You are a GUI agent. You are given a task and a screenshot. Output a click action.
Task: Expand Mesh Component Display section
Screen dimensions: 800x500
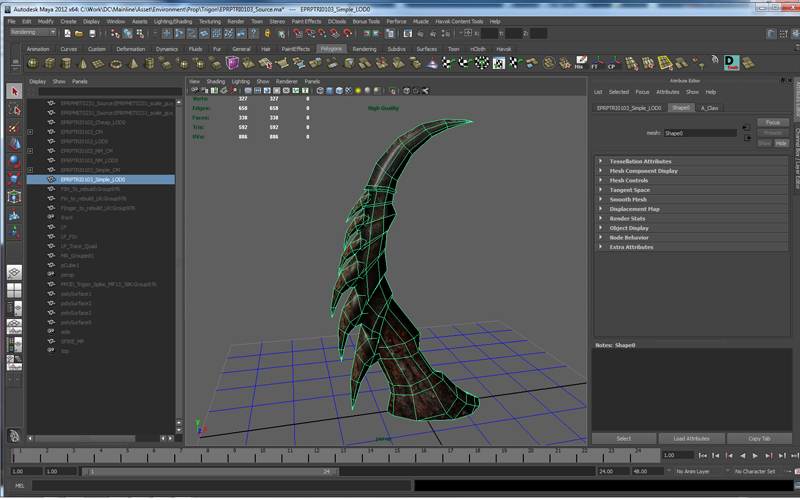point(600,171)
